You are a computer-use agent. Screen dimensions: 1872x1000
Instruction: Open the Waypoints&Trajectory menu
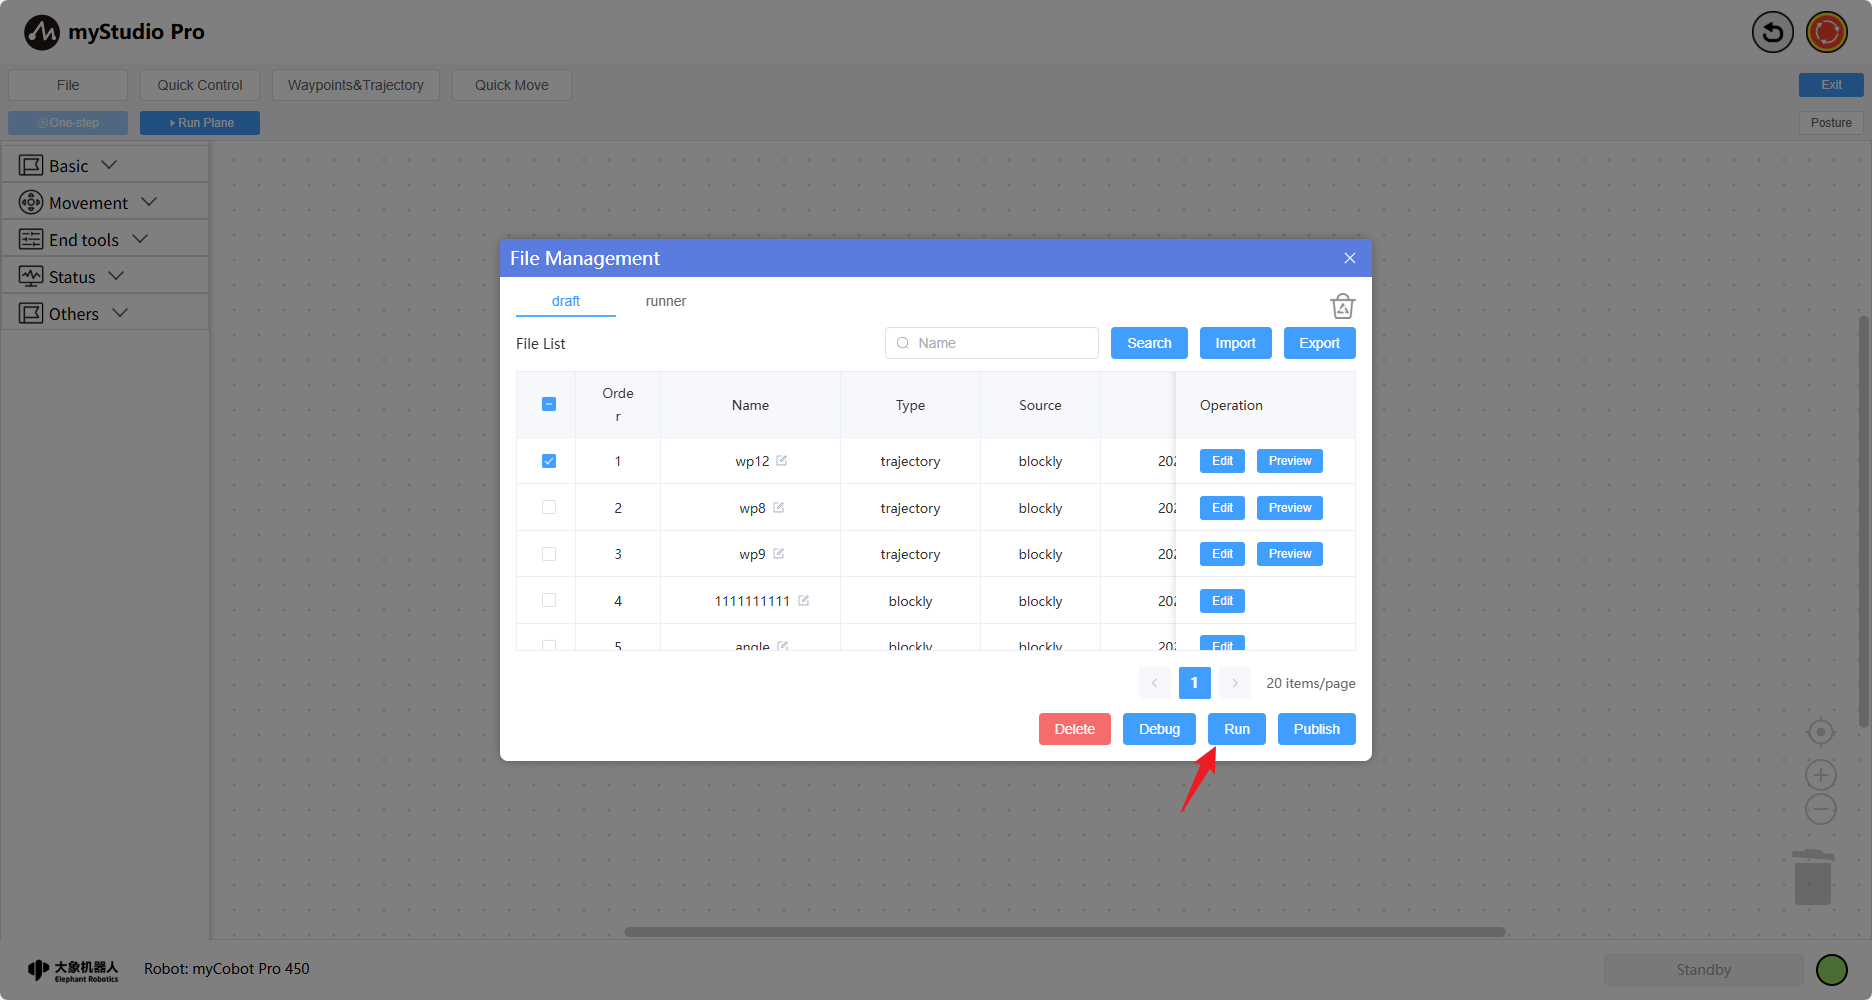click(x=355, y=85)
